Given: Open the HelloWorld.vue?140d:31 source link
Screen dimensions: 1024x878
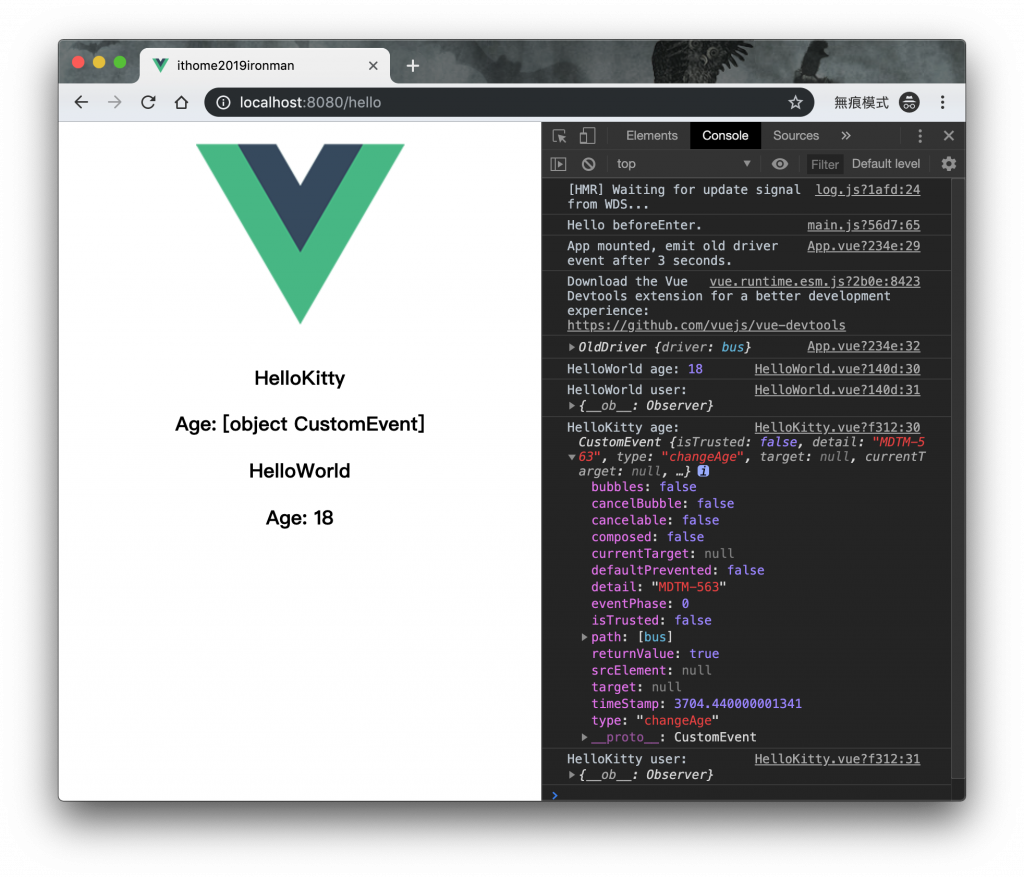Looking at the screenshot, I should [837, 390].
